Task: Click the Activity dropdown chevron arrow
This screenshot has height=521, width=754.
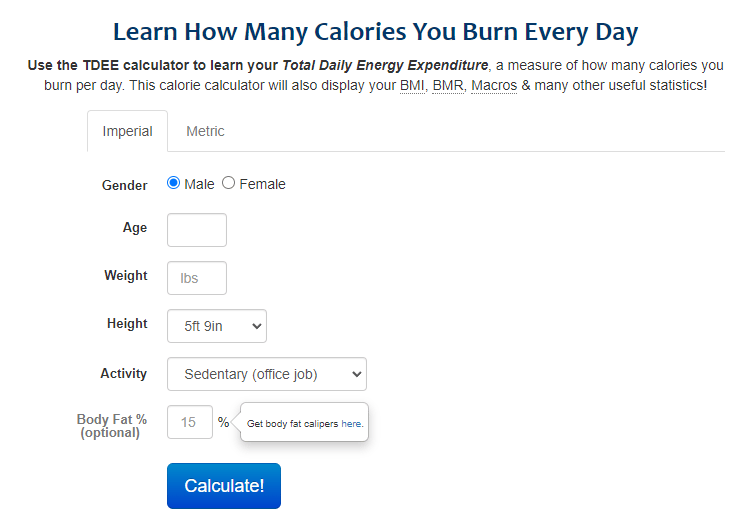Action: point(356,374)
